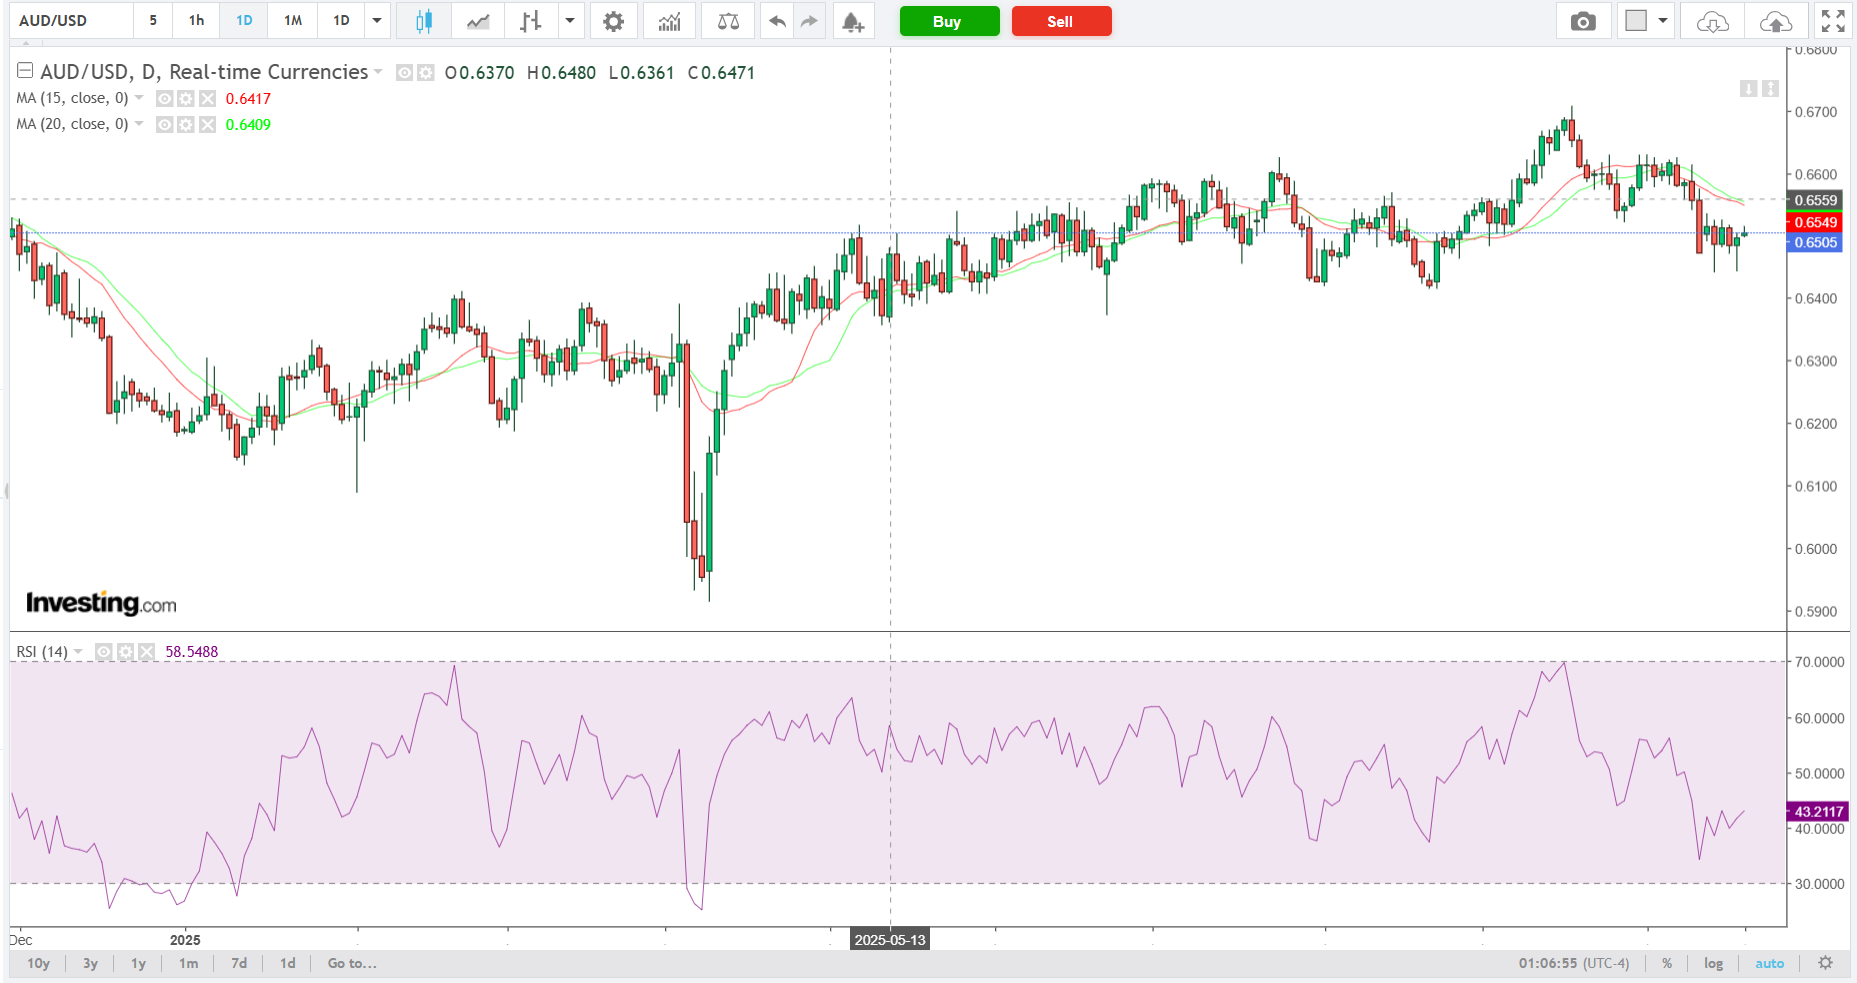Switch to the 1M interval tab

(x=292, y=21)
